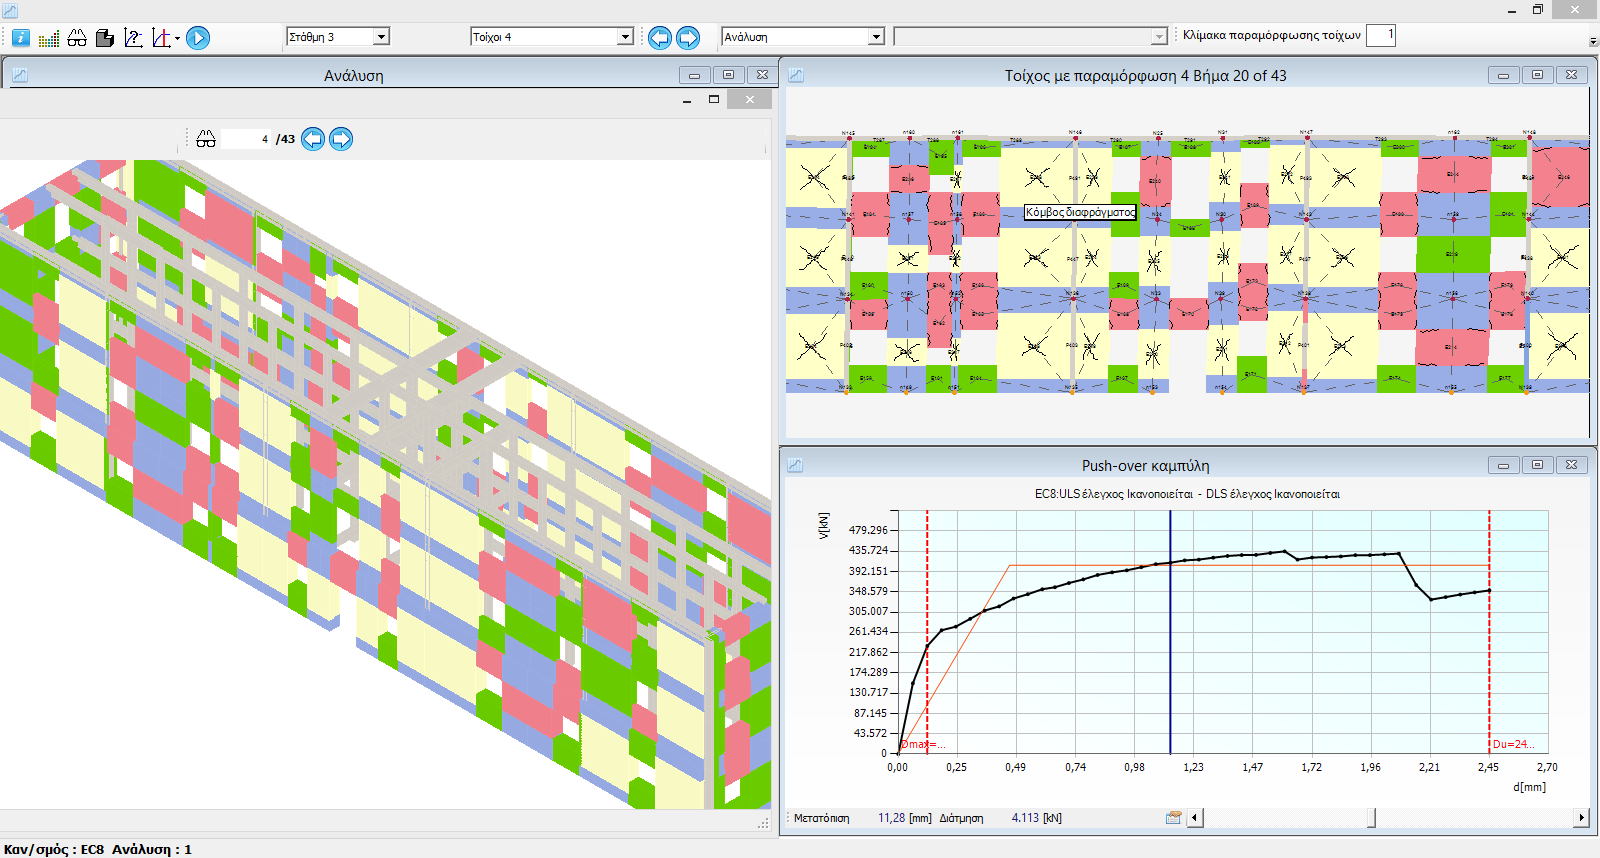Click the colored bar chart results icon
Viewport: 1600px width, 858px height.
pyautogui.click(x=48, y=38)
